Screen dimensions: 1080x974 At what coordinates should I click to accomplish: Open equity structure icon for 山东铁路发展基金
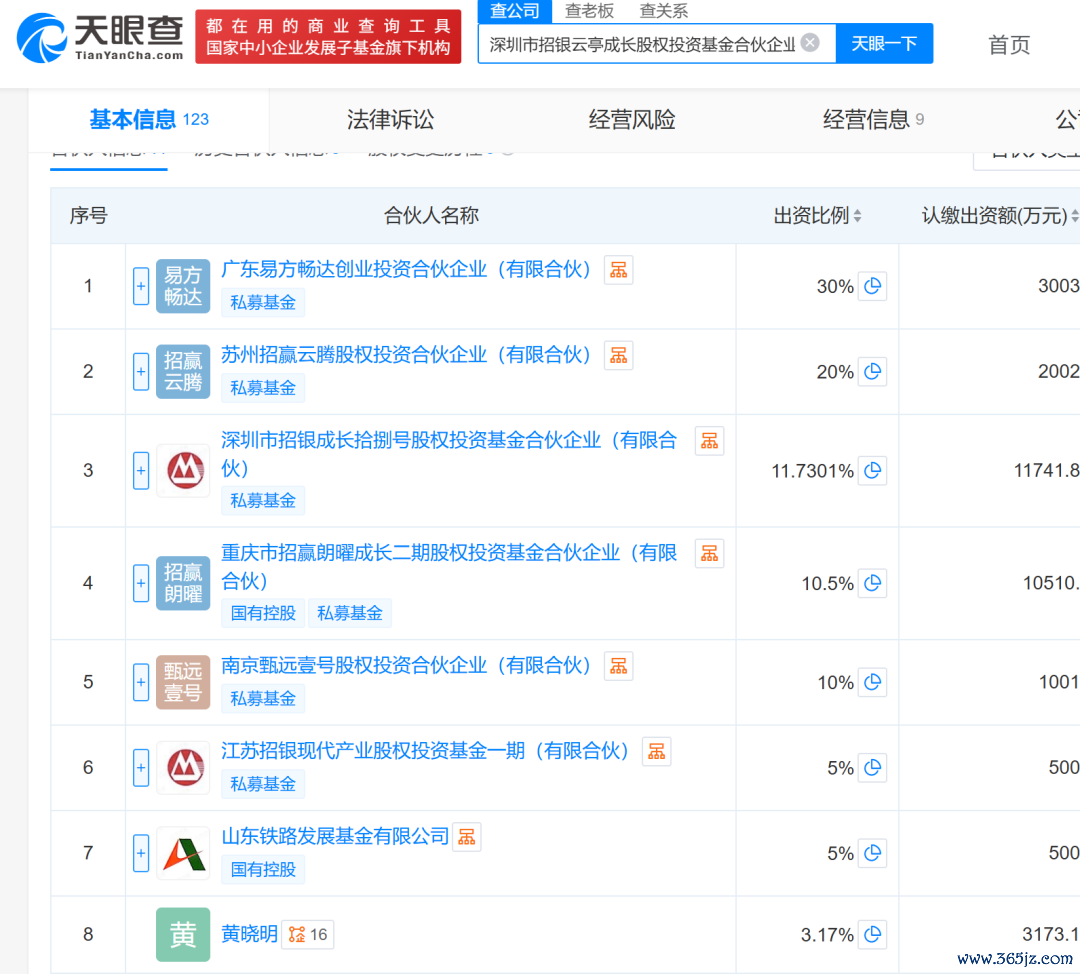point(466,837)
